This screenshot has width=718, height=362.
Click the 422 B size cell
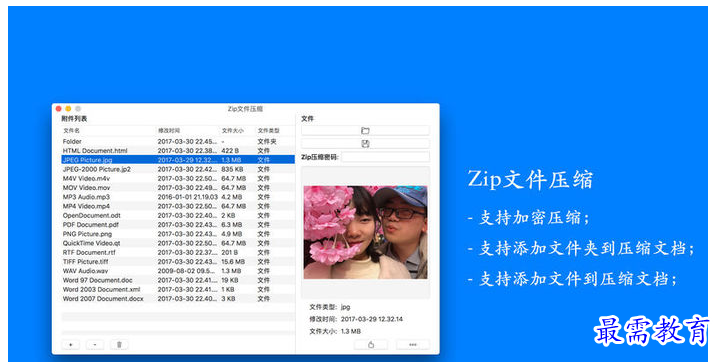(x=230, y=151)
